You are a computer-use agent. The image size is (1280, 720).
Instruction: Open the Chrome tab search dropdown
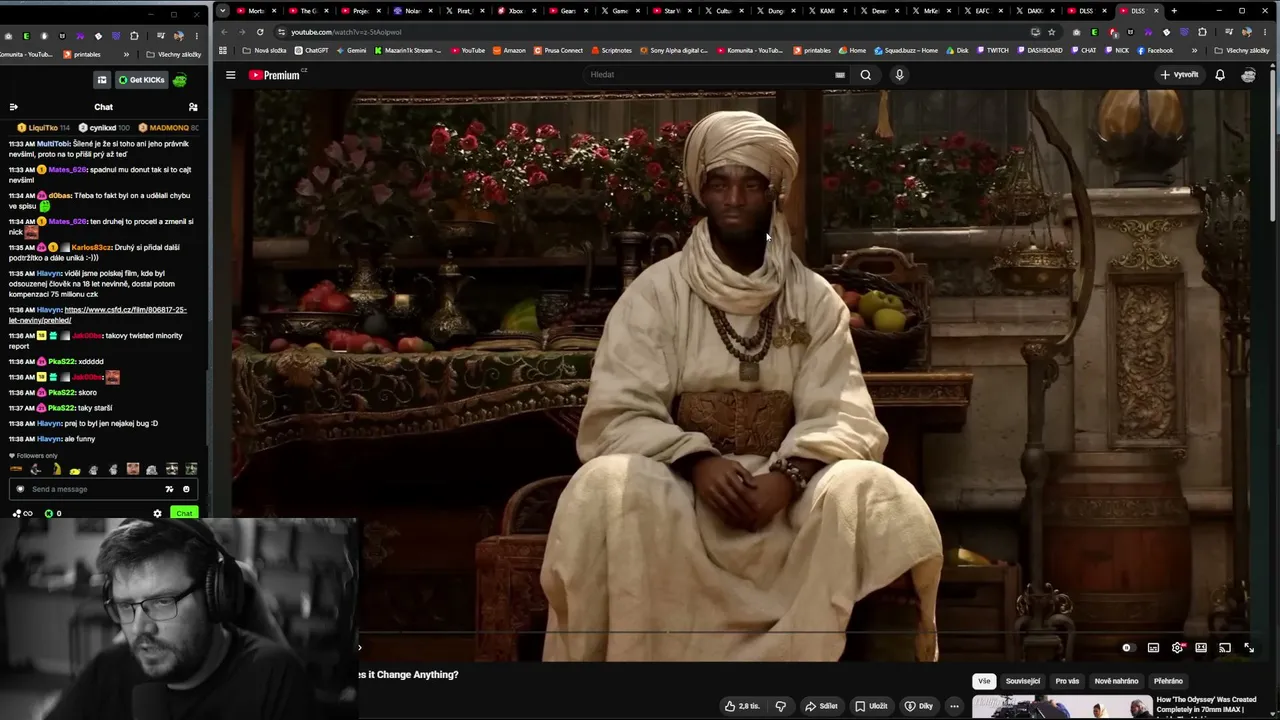tap(223, 11)
